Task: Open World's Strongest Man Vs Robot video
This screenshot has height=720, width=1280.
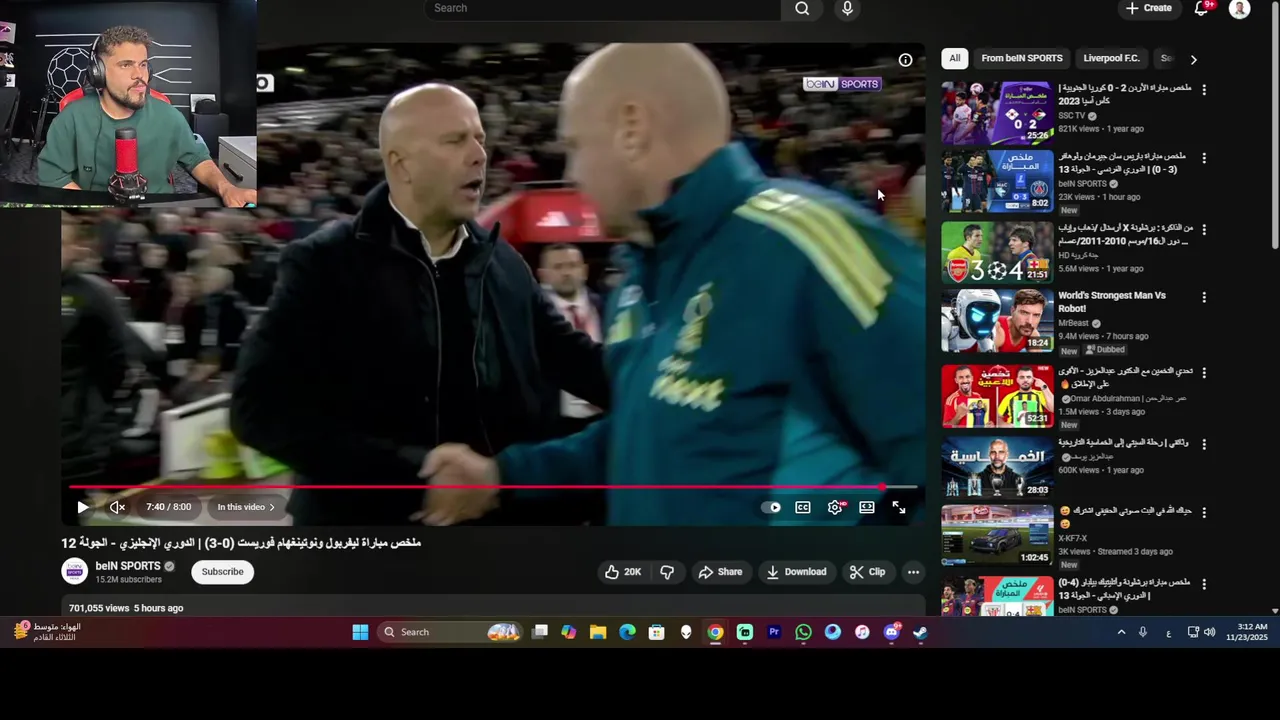Action: click(1112, 302)
